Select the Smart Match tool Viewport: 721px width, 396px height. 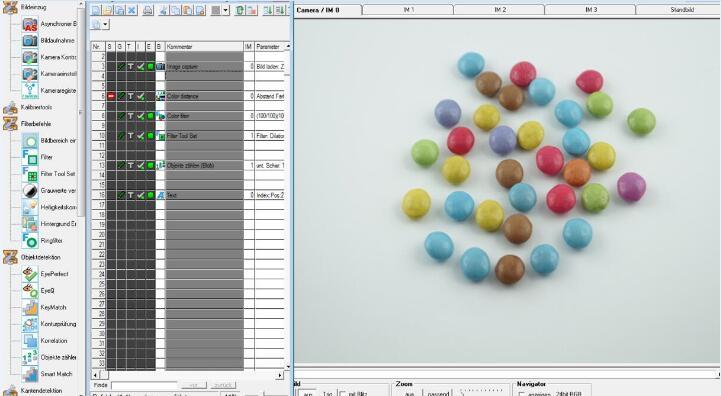click(30, 374)
